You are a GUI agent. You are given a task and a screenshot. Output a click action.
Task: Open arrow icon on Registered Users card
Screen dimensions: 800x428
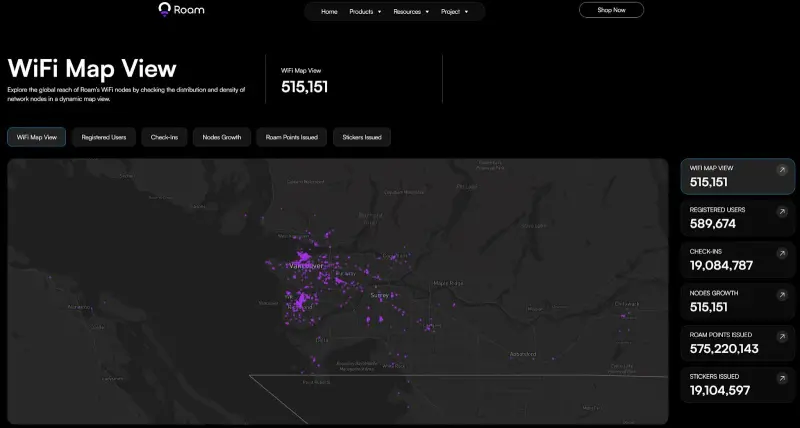781,211
